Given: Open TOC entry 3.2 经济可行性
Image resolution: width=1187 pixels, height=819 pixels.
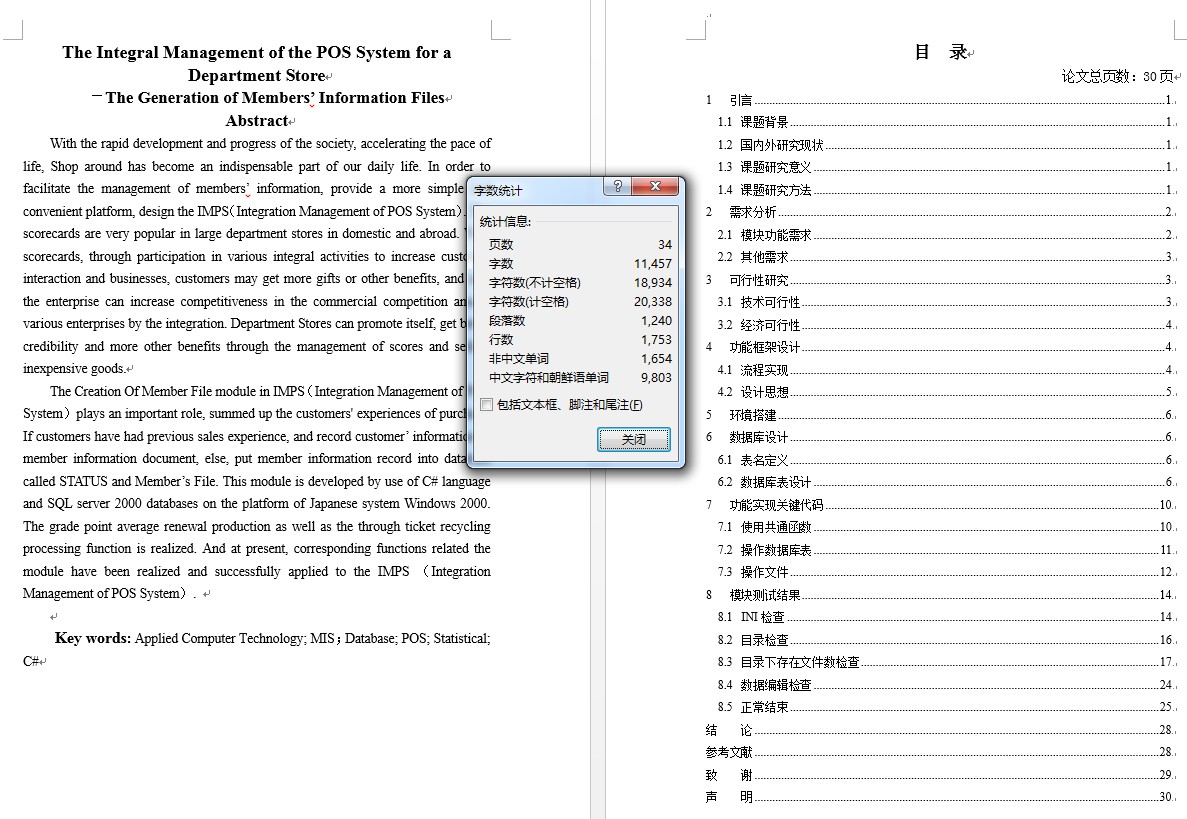Looking at the screenshot, I should [x=945, y=325].
